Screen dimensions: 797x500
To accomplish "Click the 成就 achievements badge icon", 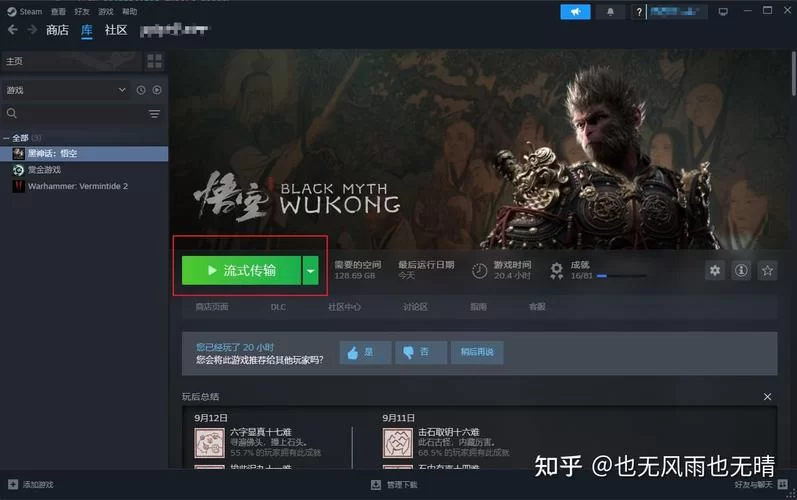I will [x=557, y=271].
